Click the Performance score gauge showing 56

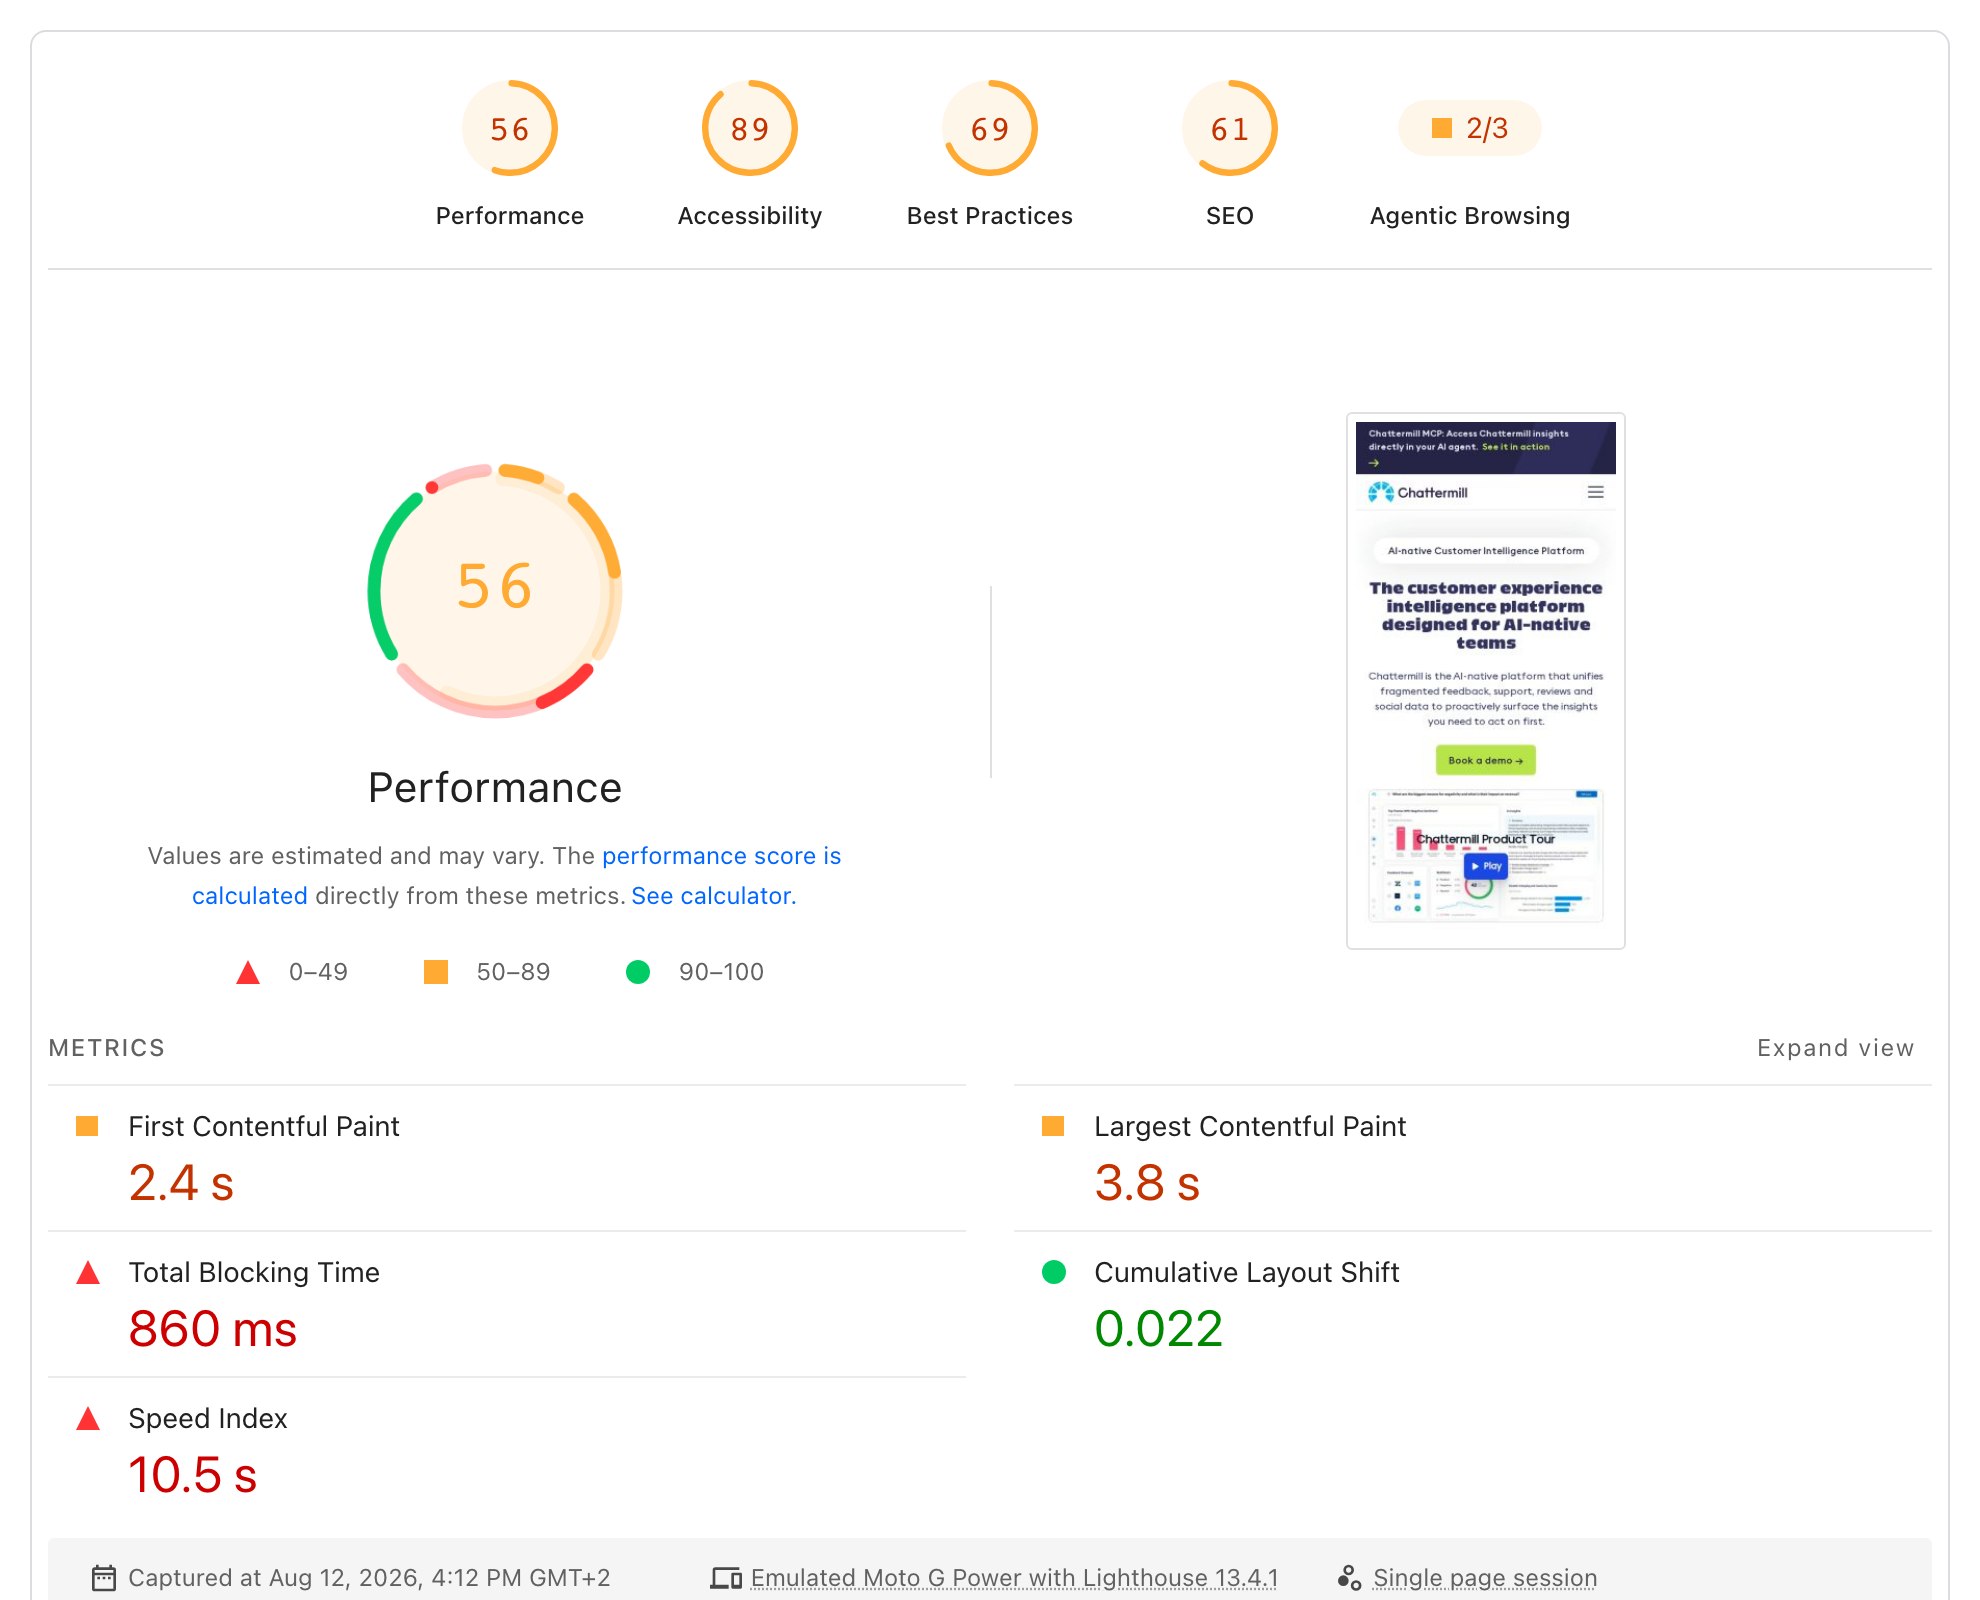509,128
